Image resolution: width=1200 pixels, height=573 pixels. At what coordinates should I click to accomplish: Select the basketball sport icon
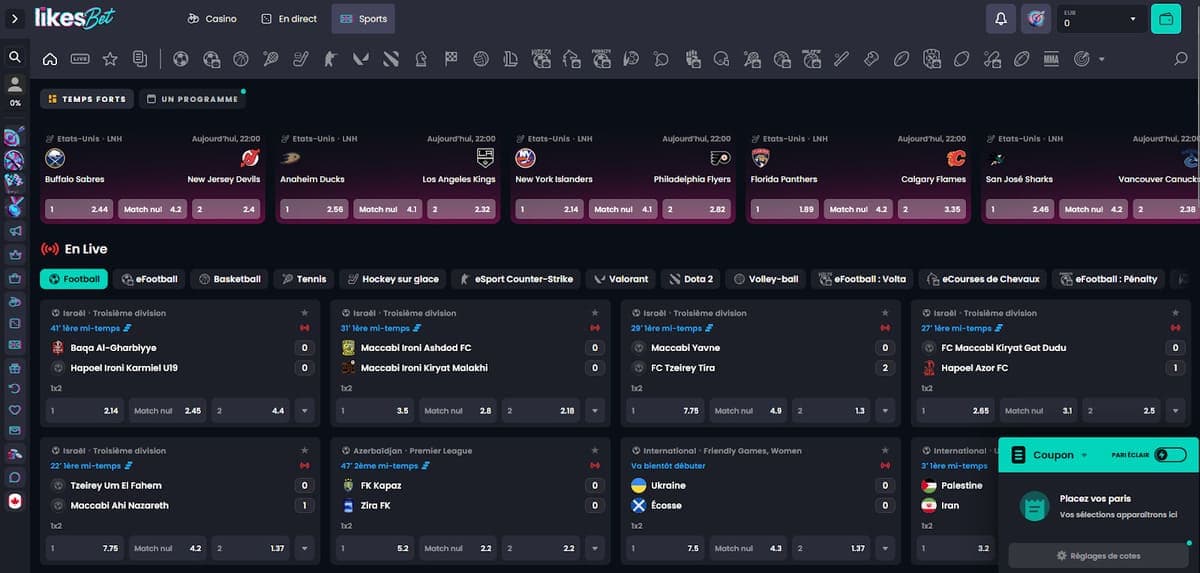click(241, 59)
